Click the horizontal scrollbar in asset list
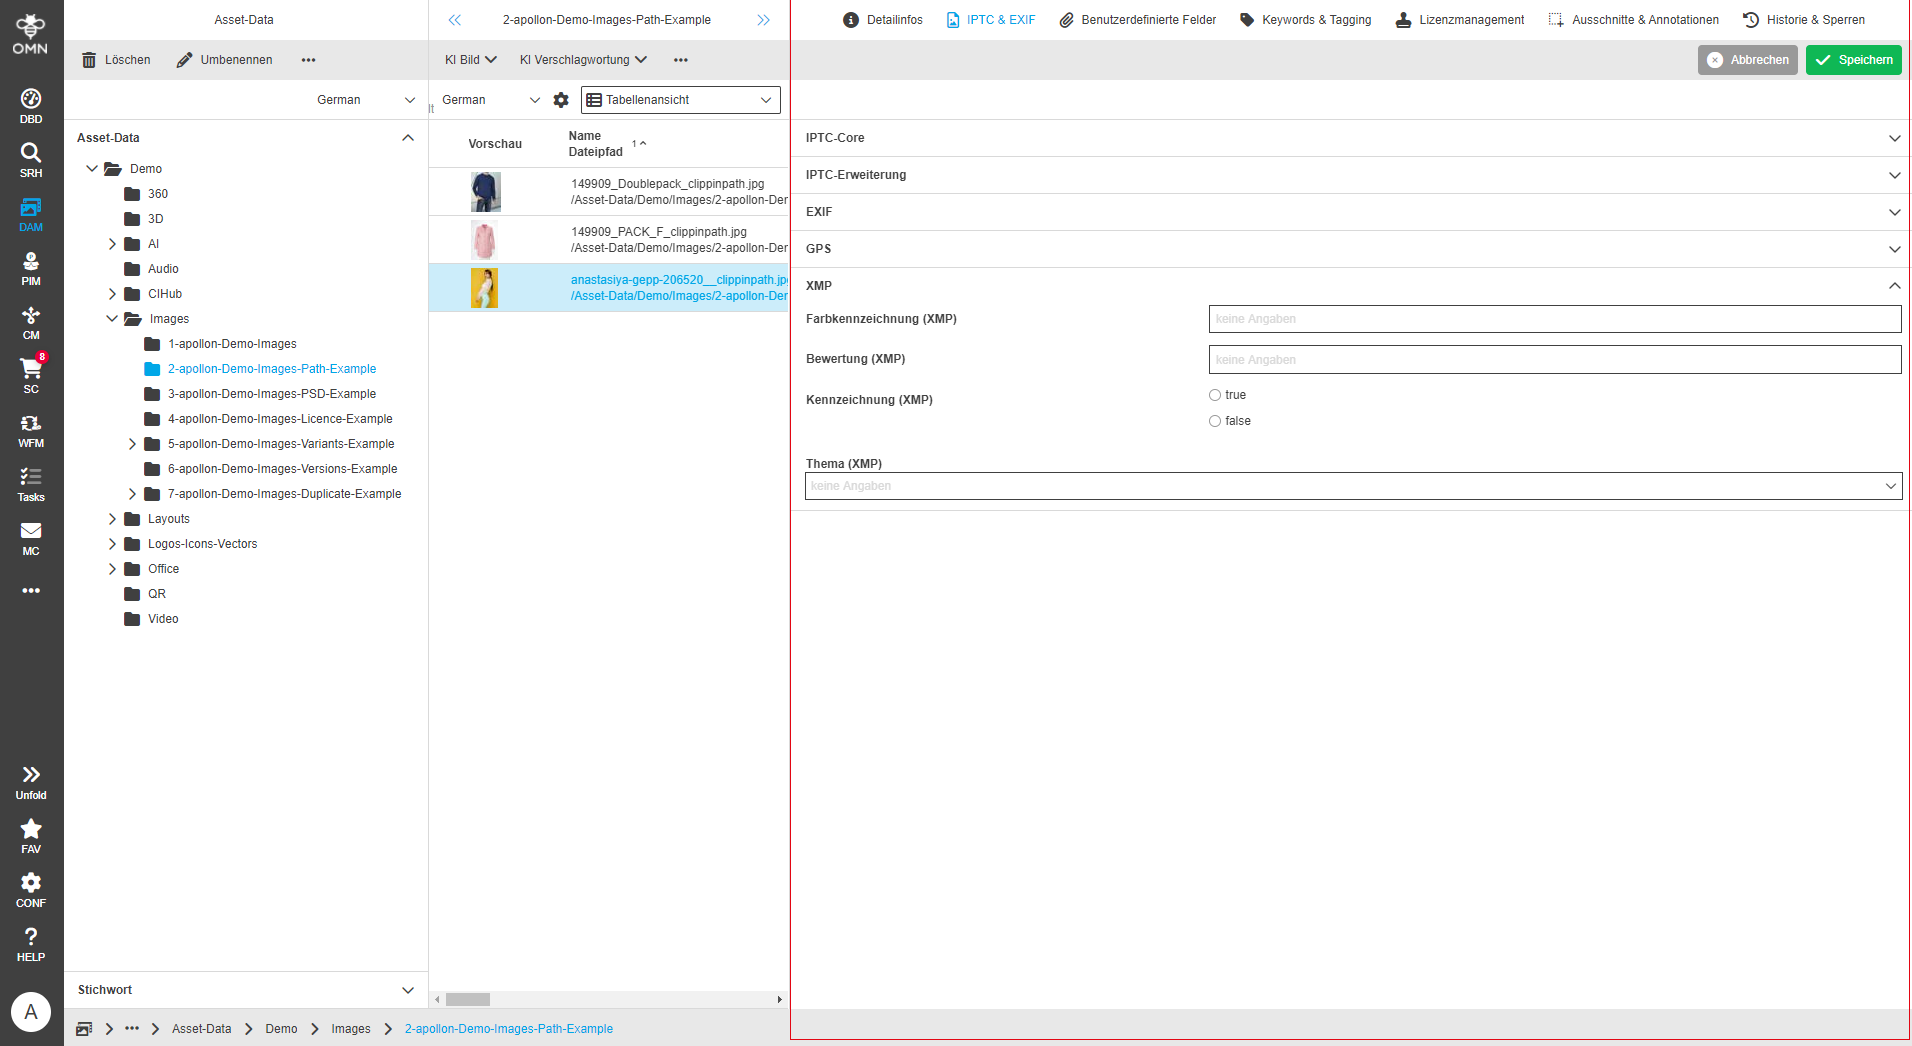 tap(468, 999)
